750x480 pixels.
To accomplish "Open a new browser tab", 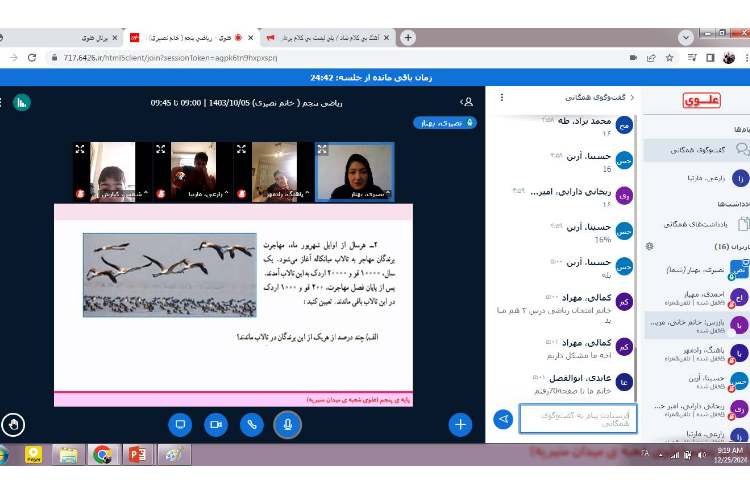I will pos(408,38).
